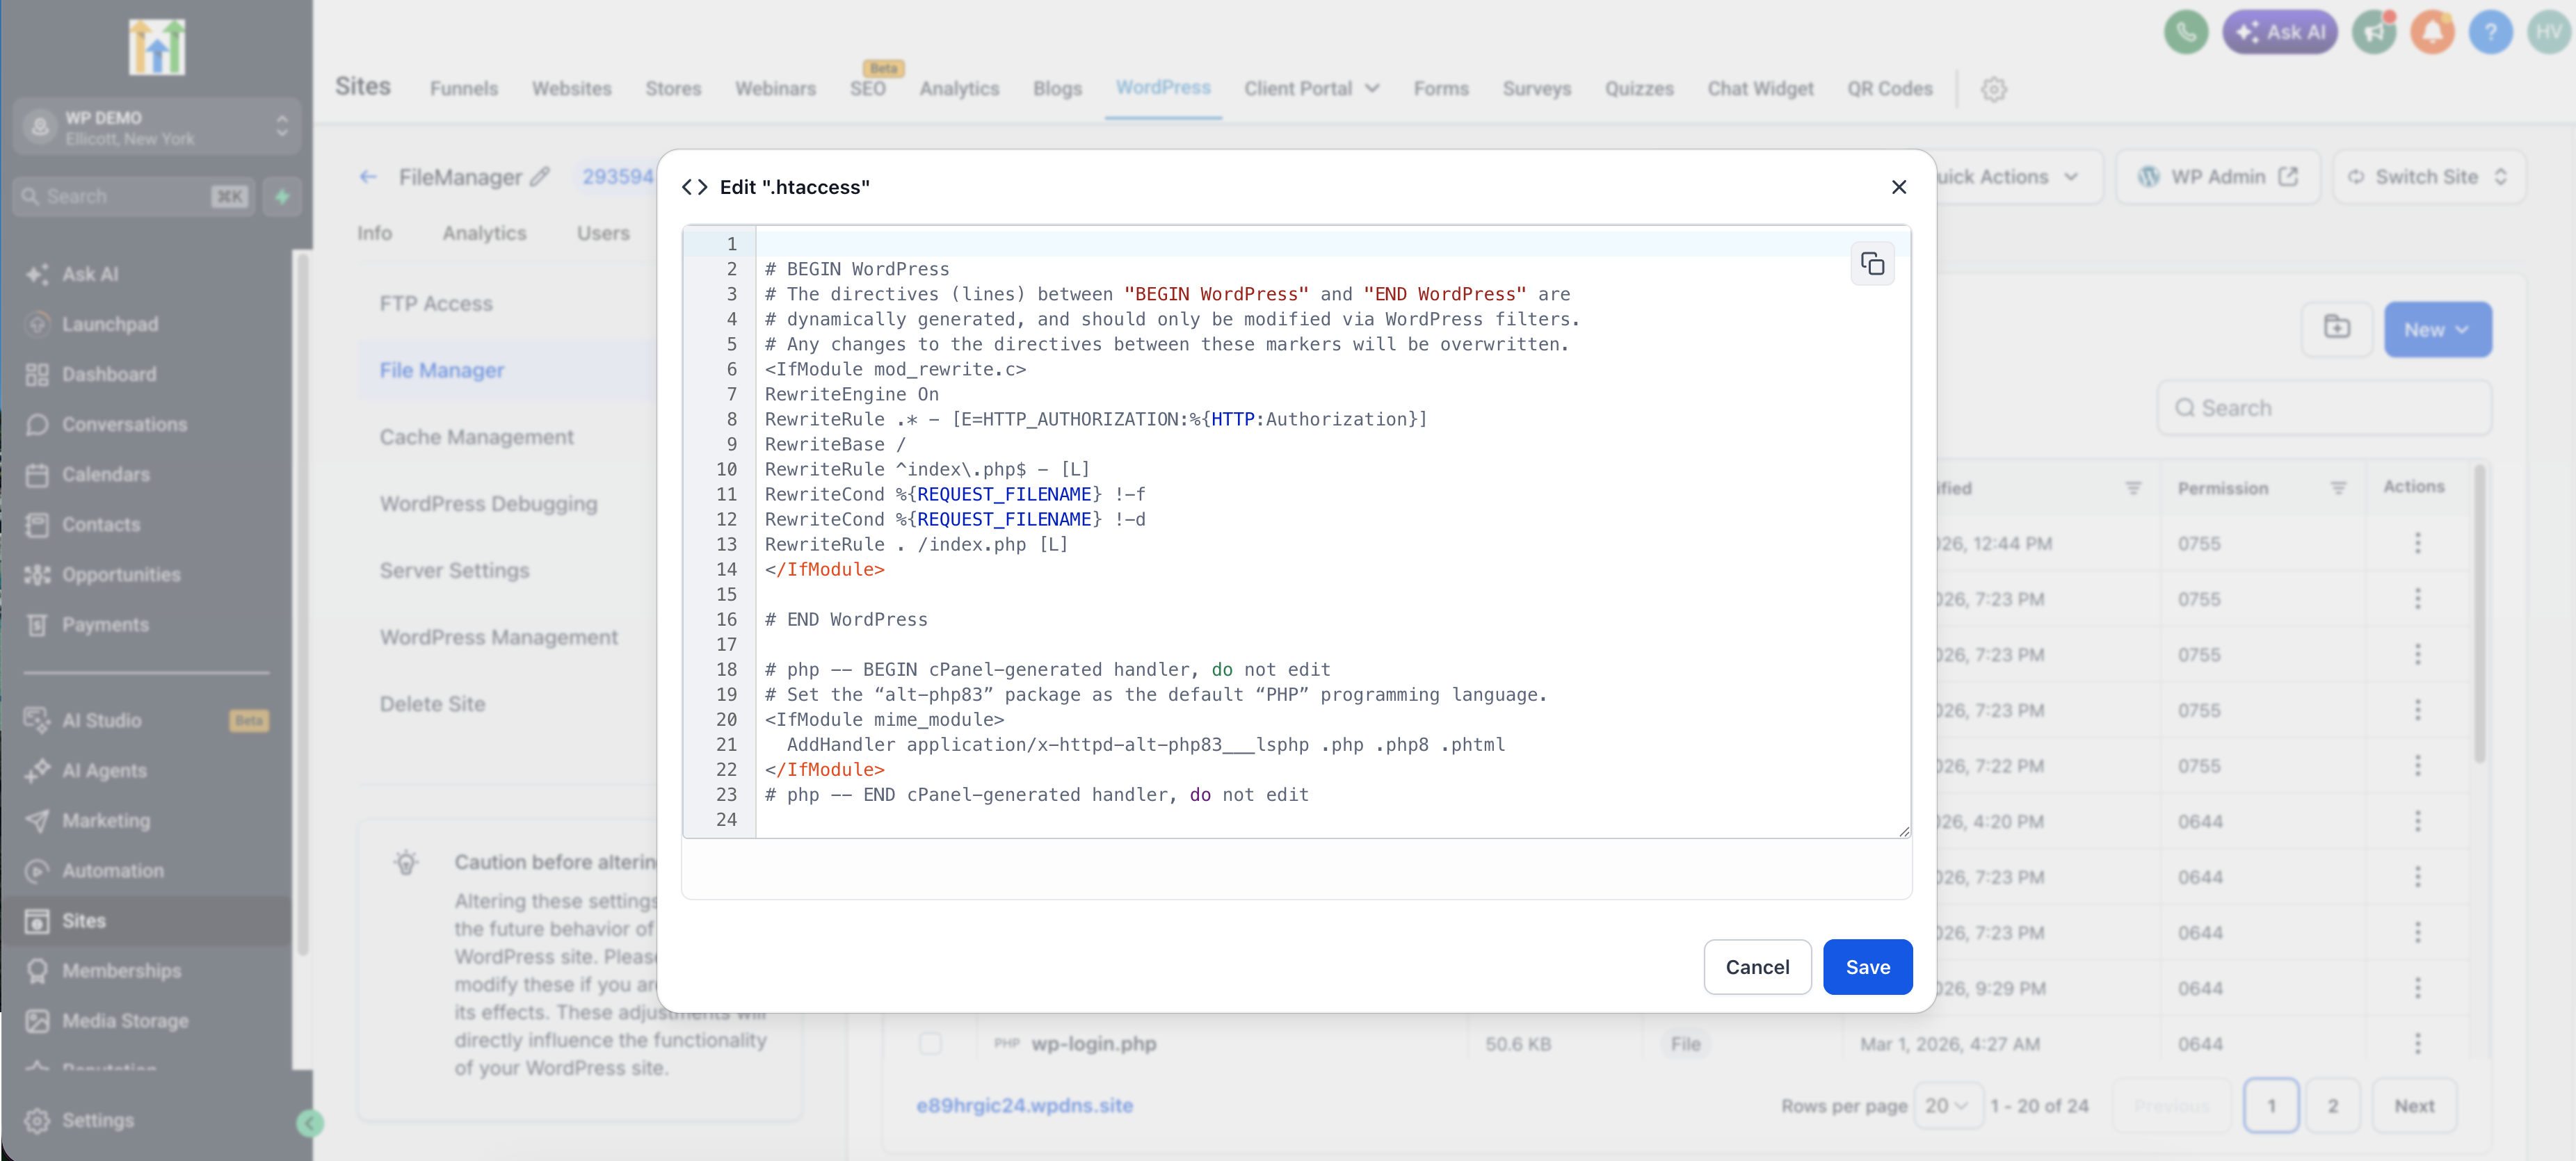Viewport: 2576px width, 1161px height.
Task: Edit the FileManager name with the pencil
Action: click(540, 177)
